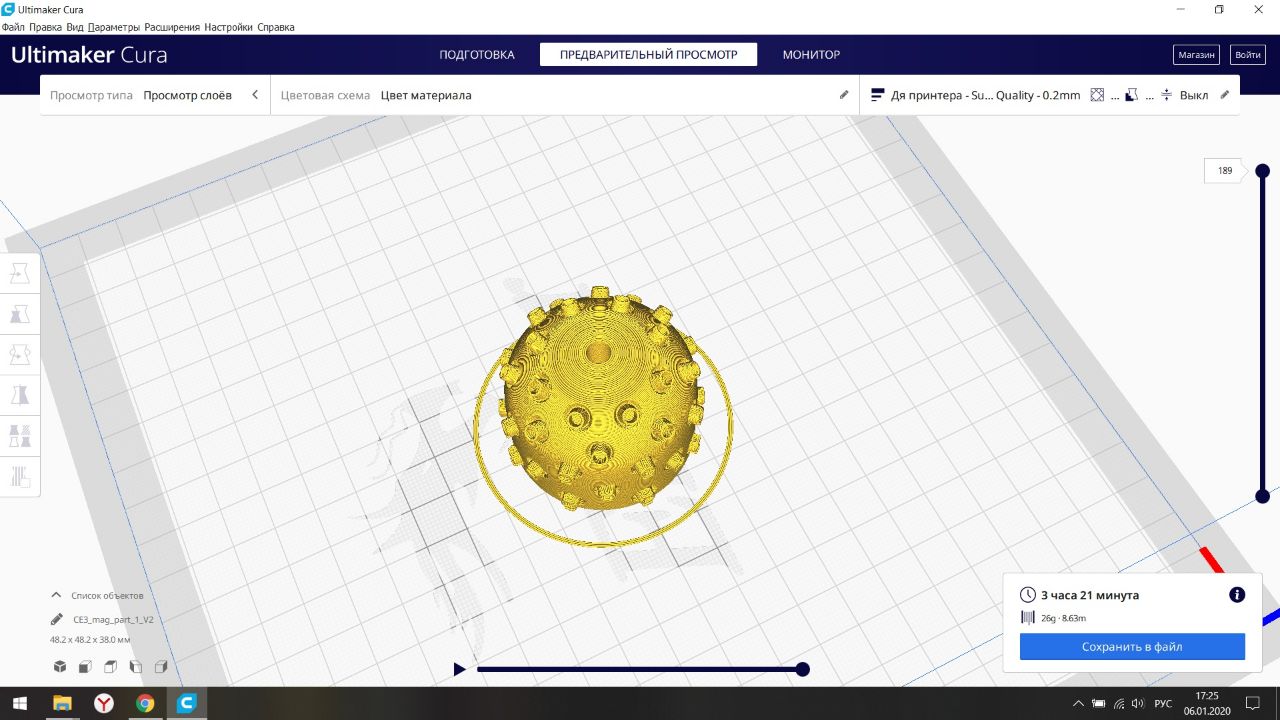Click Сохранить в файл button

(x=1132, y=647)
